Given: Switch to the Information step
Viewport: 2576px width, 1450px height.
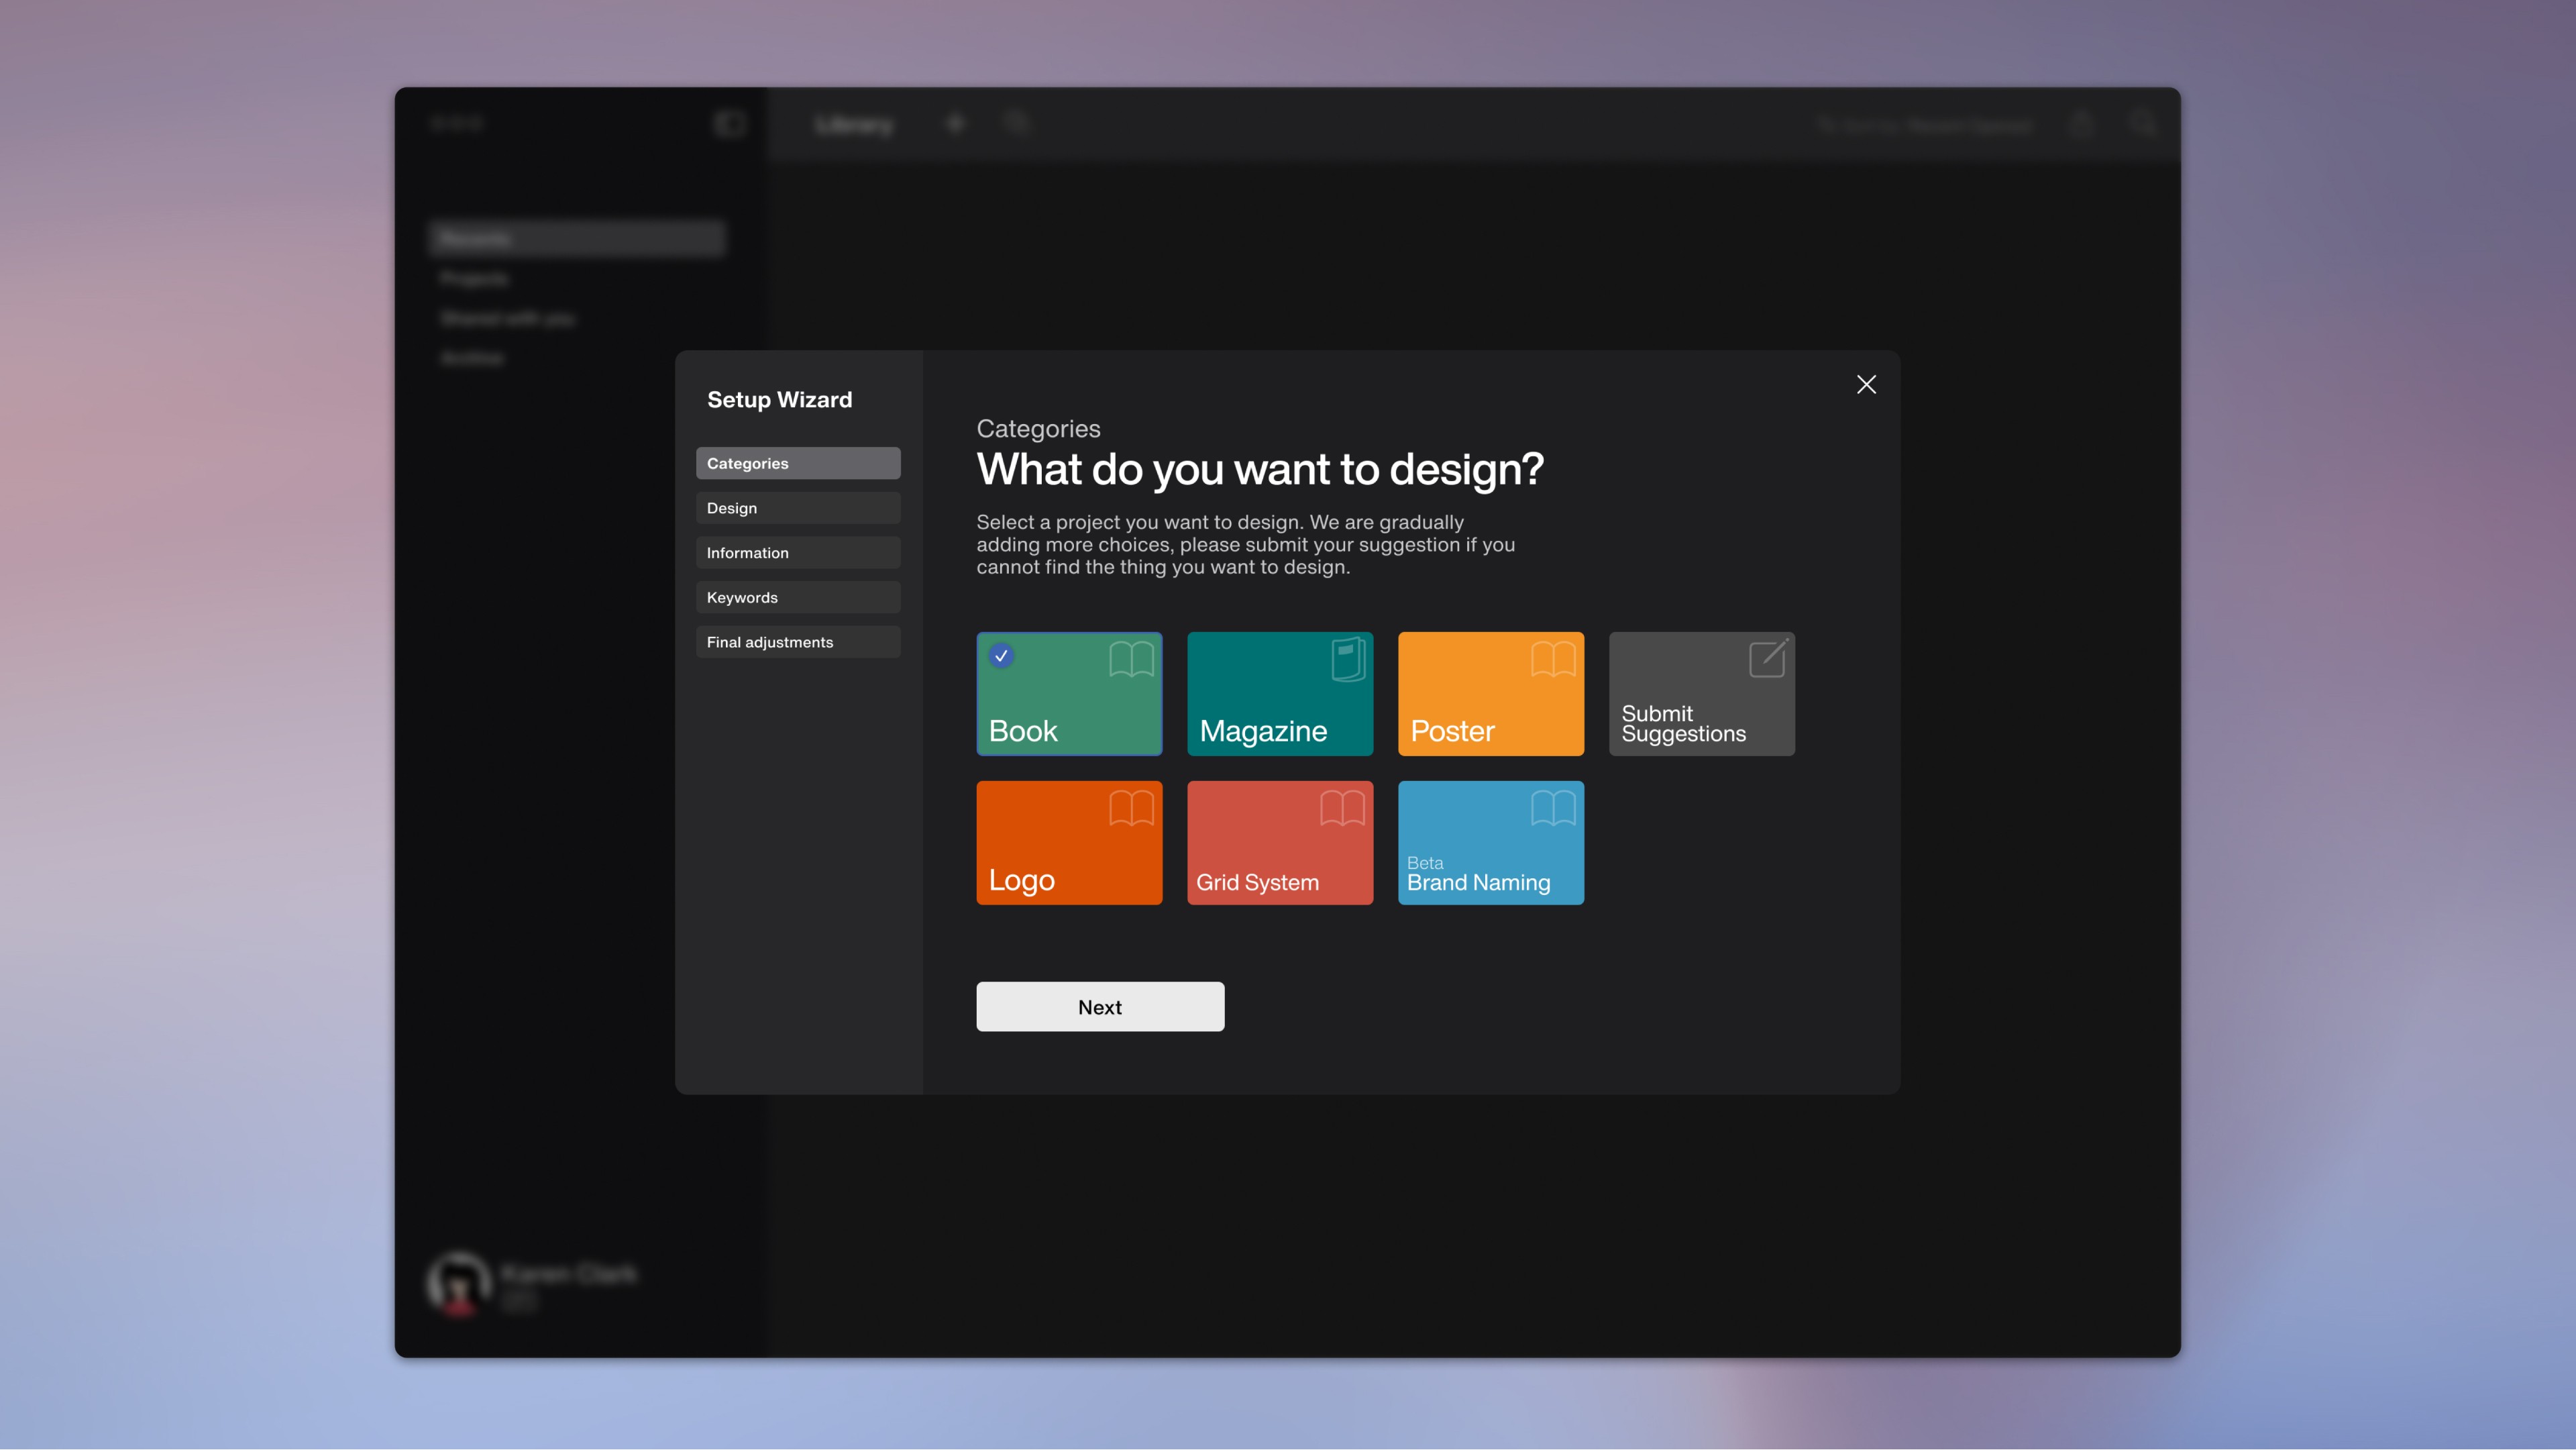Looking at the screenshot, I should (798, 553).
